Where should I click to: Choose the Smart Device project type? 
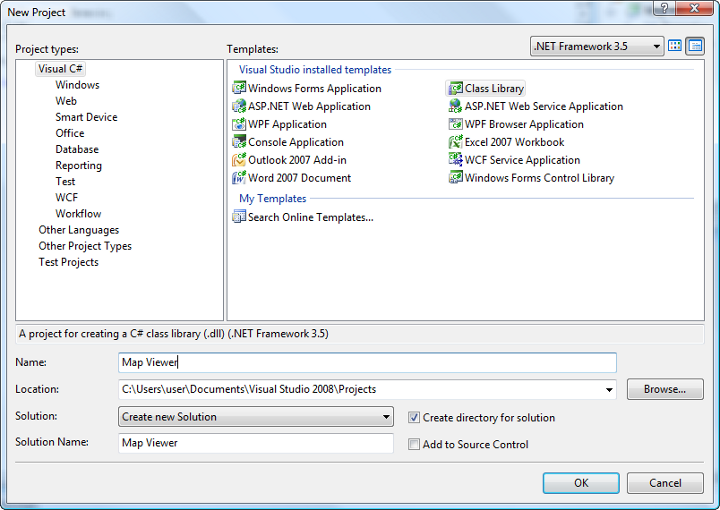[x=86, y=117]
